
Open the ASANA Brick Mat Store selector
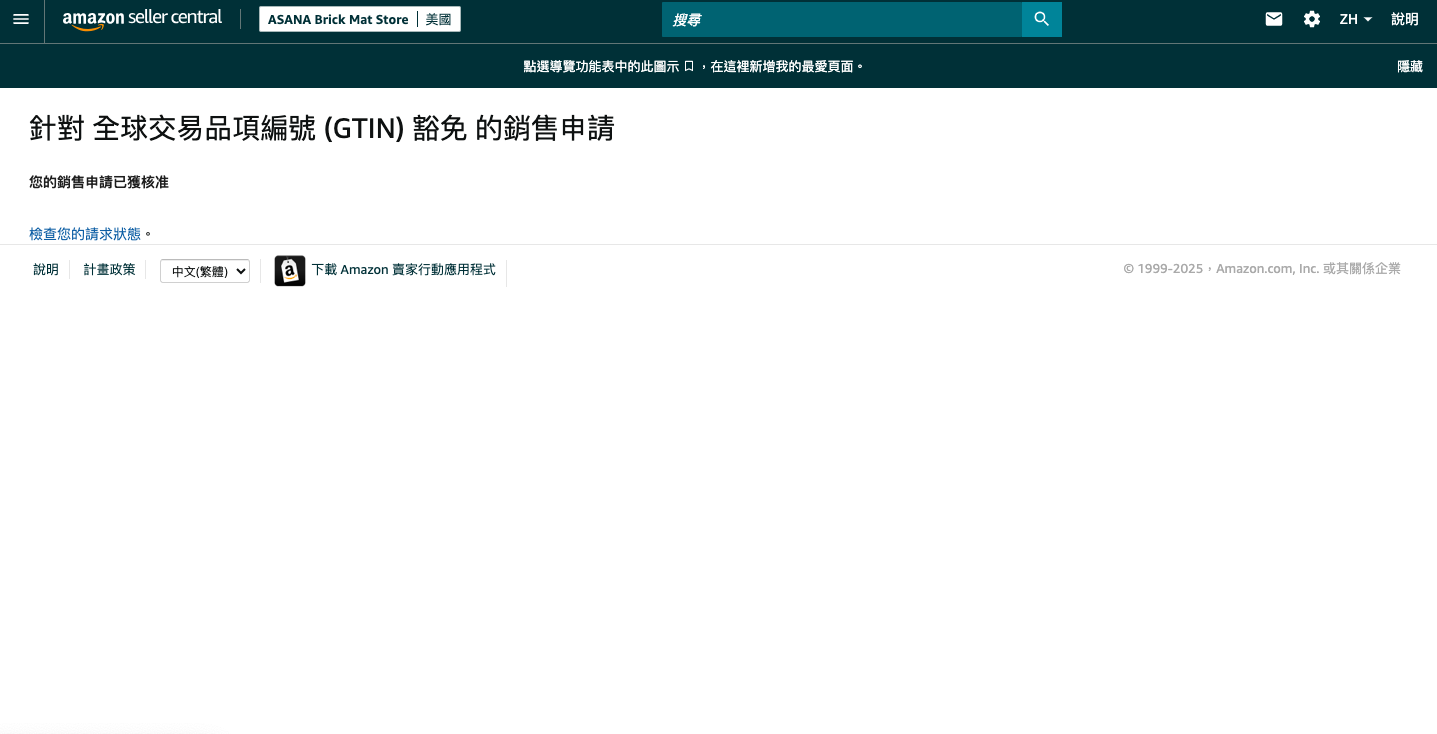click(x=360, y=19)
